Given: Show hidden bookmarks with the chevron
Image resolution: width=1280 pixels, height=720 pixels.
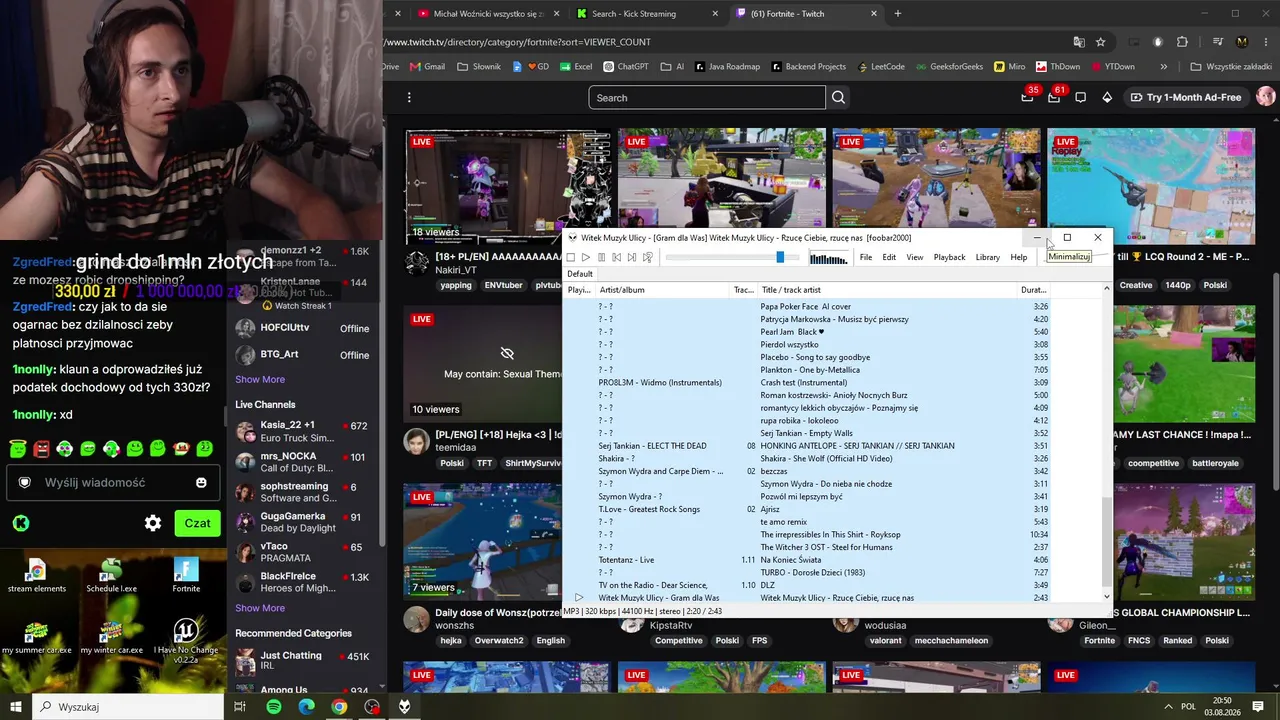Looking at the screenshot, I should (1163, 67).
